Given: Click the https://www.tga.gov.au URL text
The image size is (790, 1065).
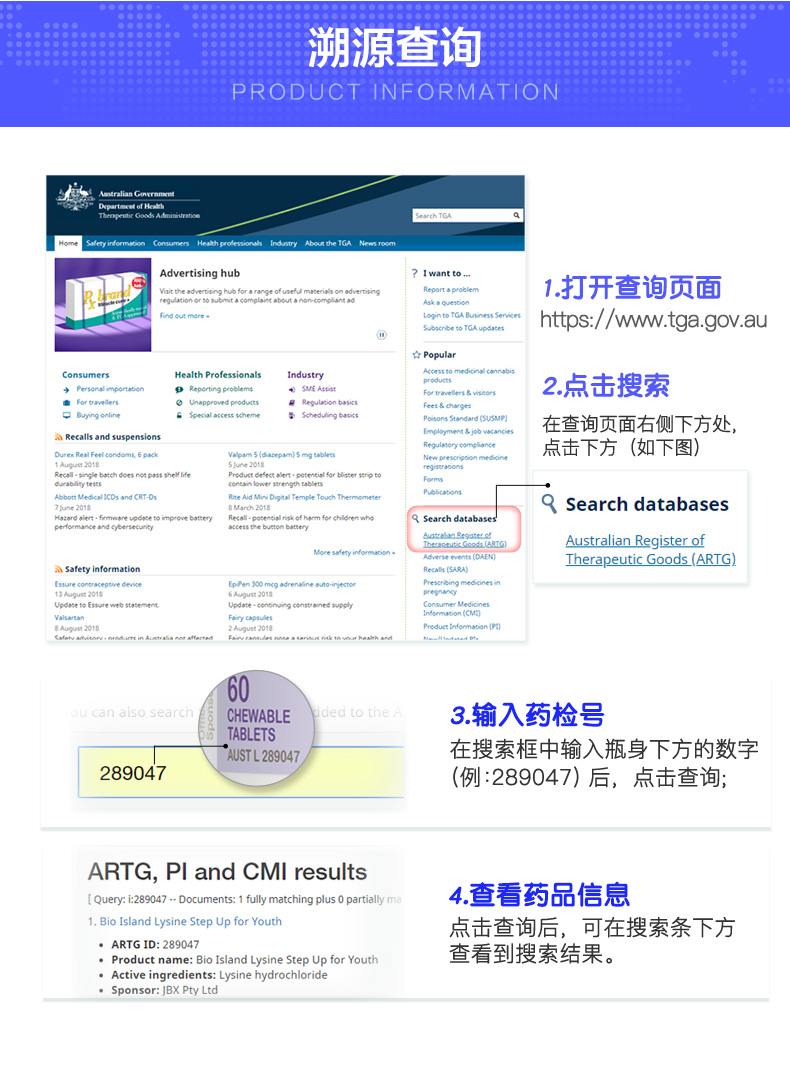Looking at the screenshot, I should click(653, 319).
